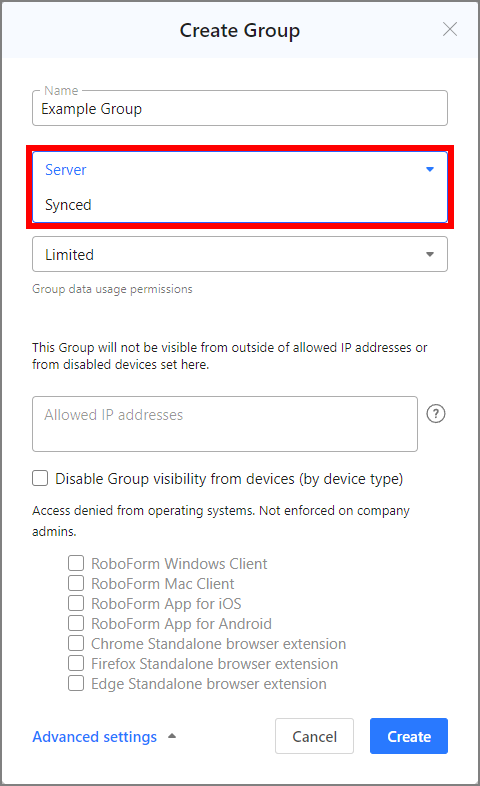Close the Create Group dialog
Image resolution: width=480 pixels, height=786 pixels.
[x=450, y=30]
